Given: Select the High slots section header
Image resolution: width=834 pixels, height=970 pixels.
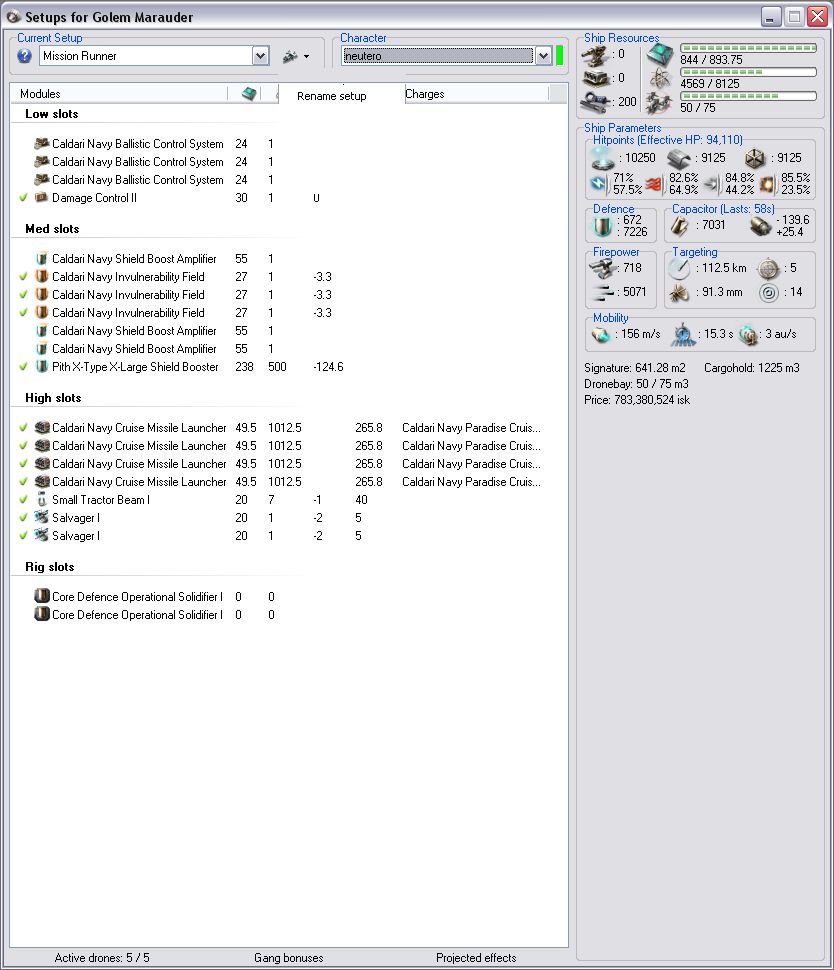Looking at the screenshot, I should (53, 398).
